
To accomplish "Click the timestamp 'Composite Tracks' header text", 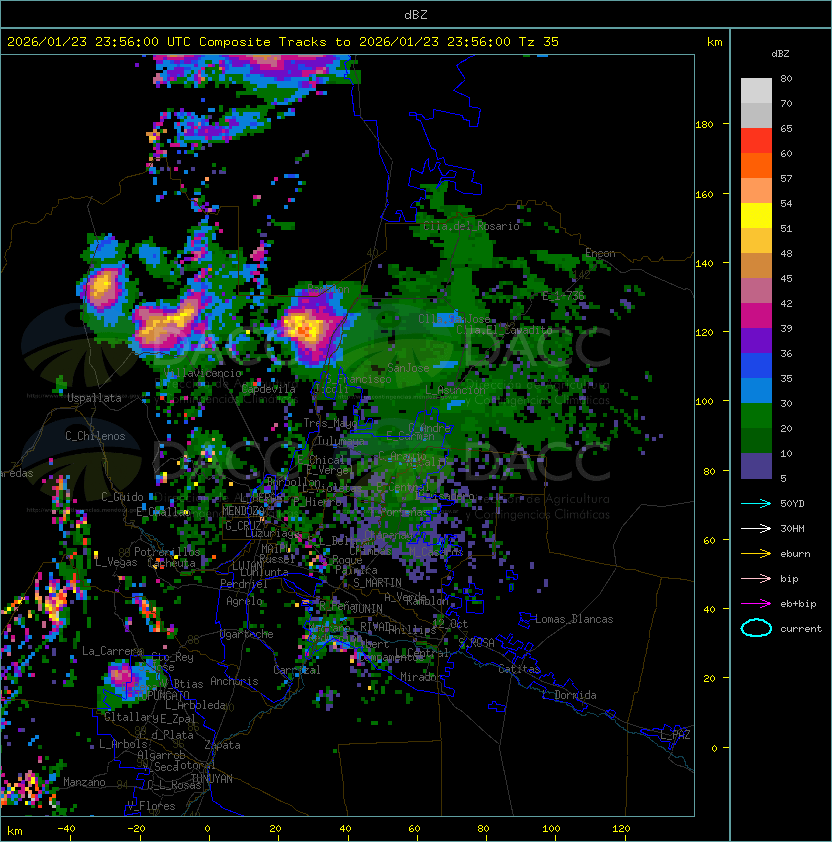I will tap(262, 42).
